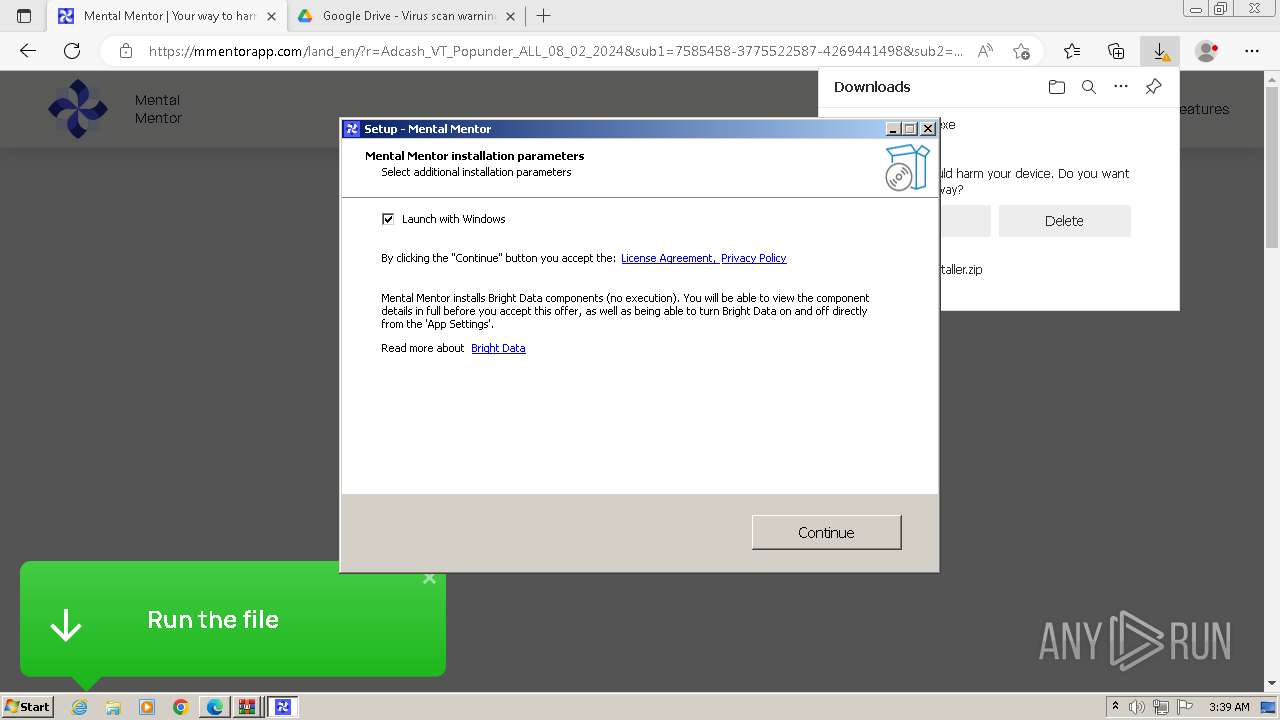View site information lock icon
The height and width of the screenshot is (720, 1280).
(x=125, y=51)
